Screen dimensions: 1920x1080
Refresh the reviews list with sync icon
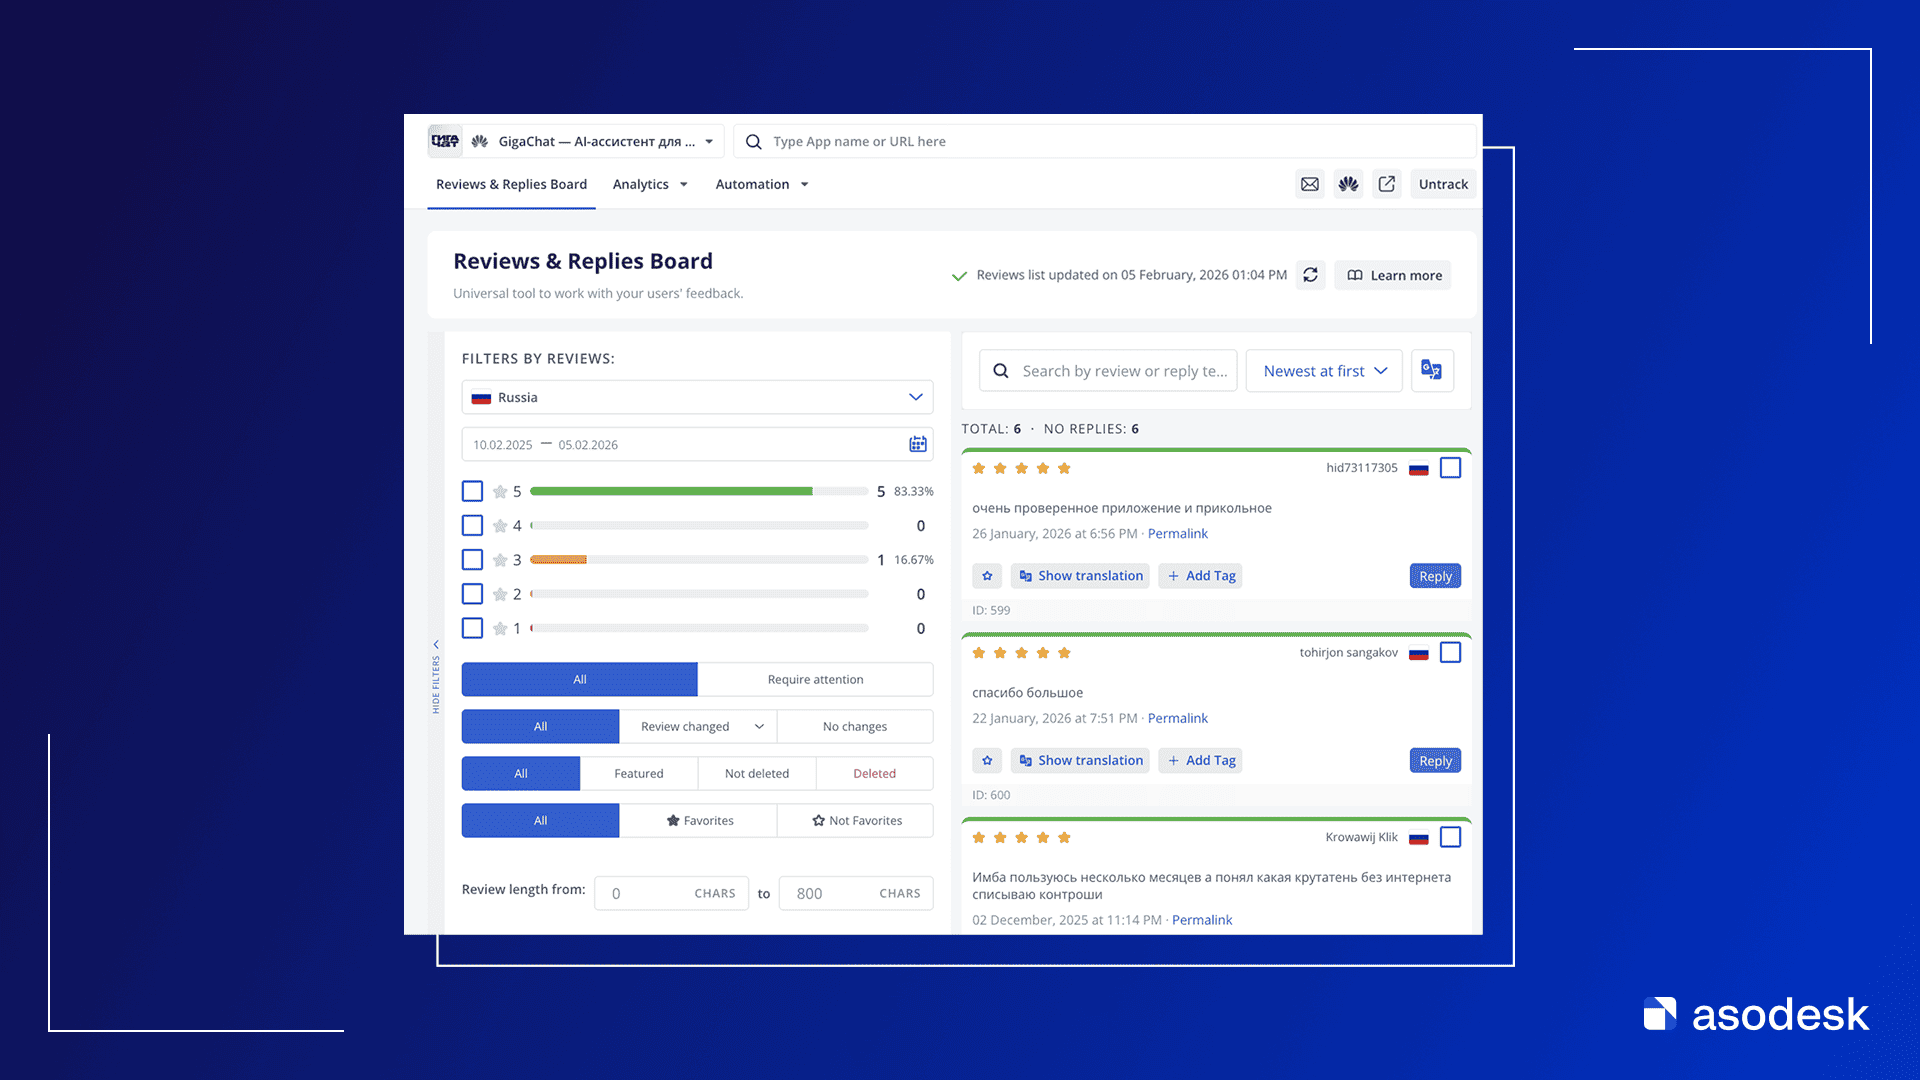click(x=1310, y=275)
